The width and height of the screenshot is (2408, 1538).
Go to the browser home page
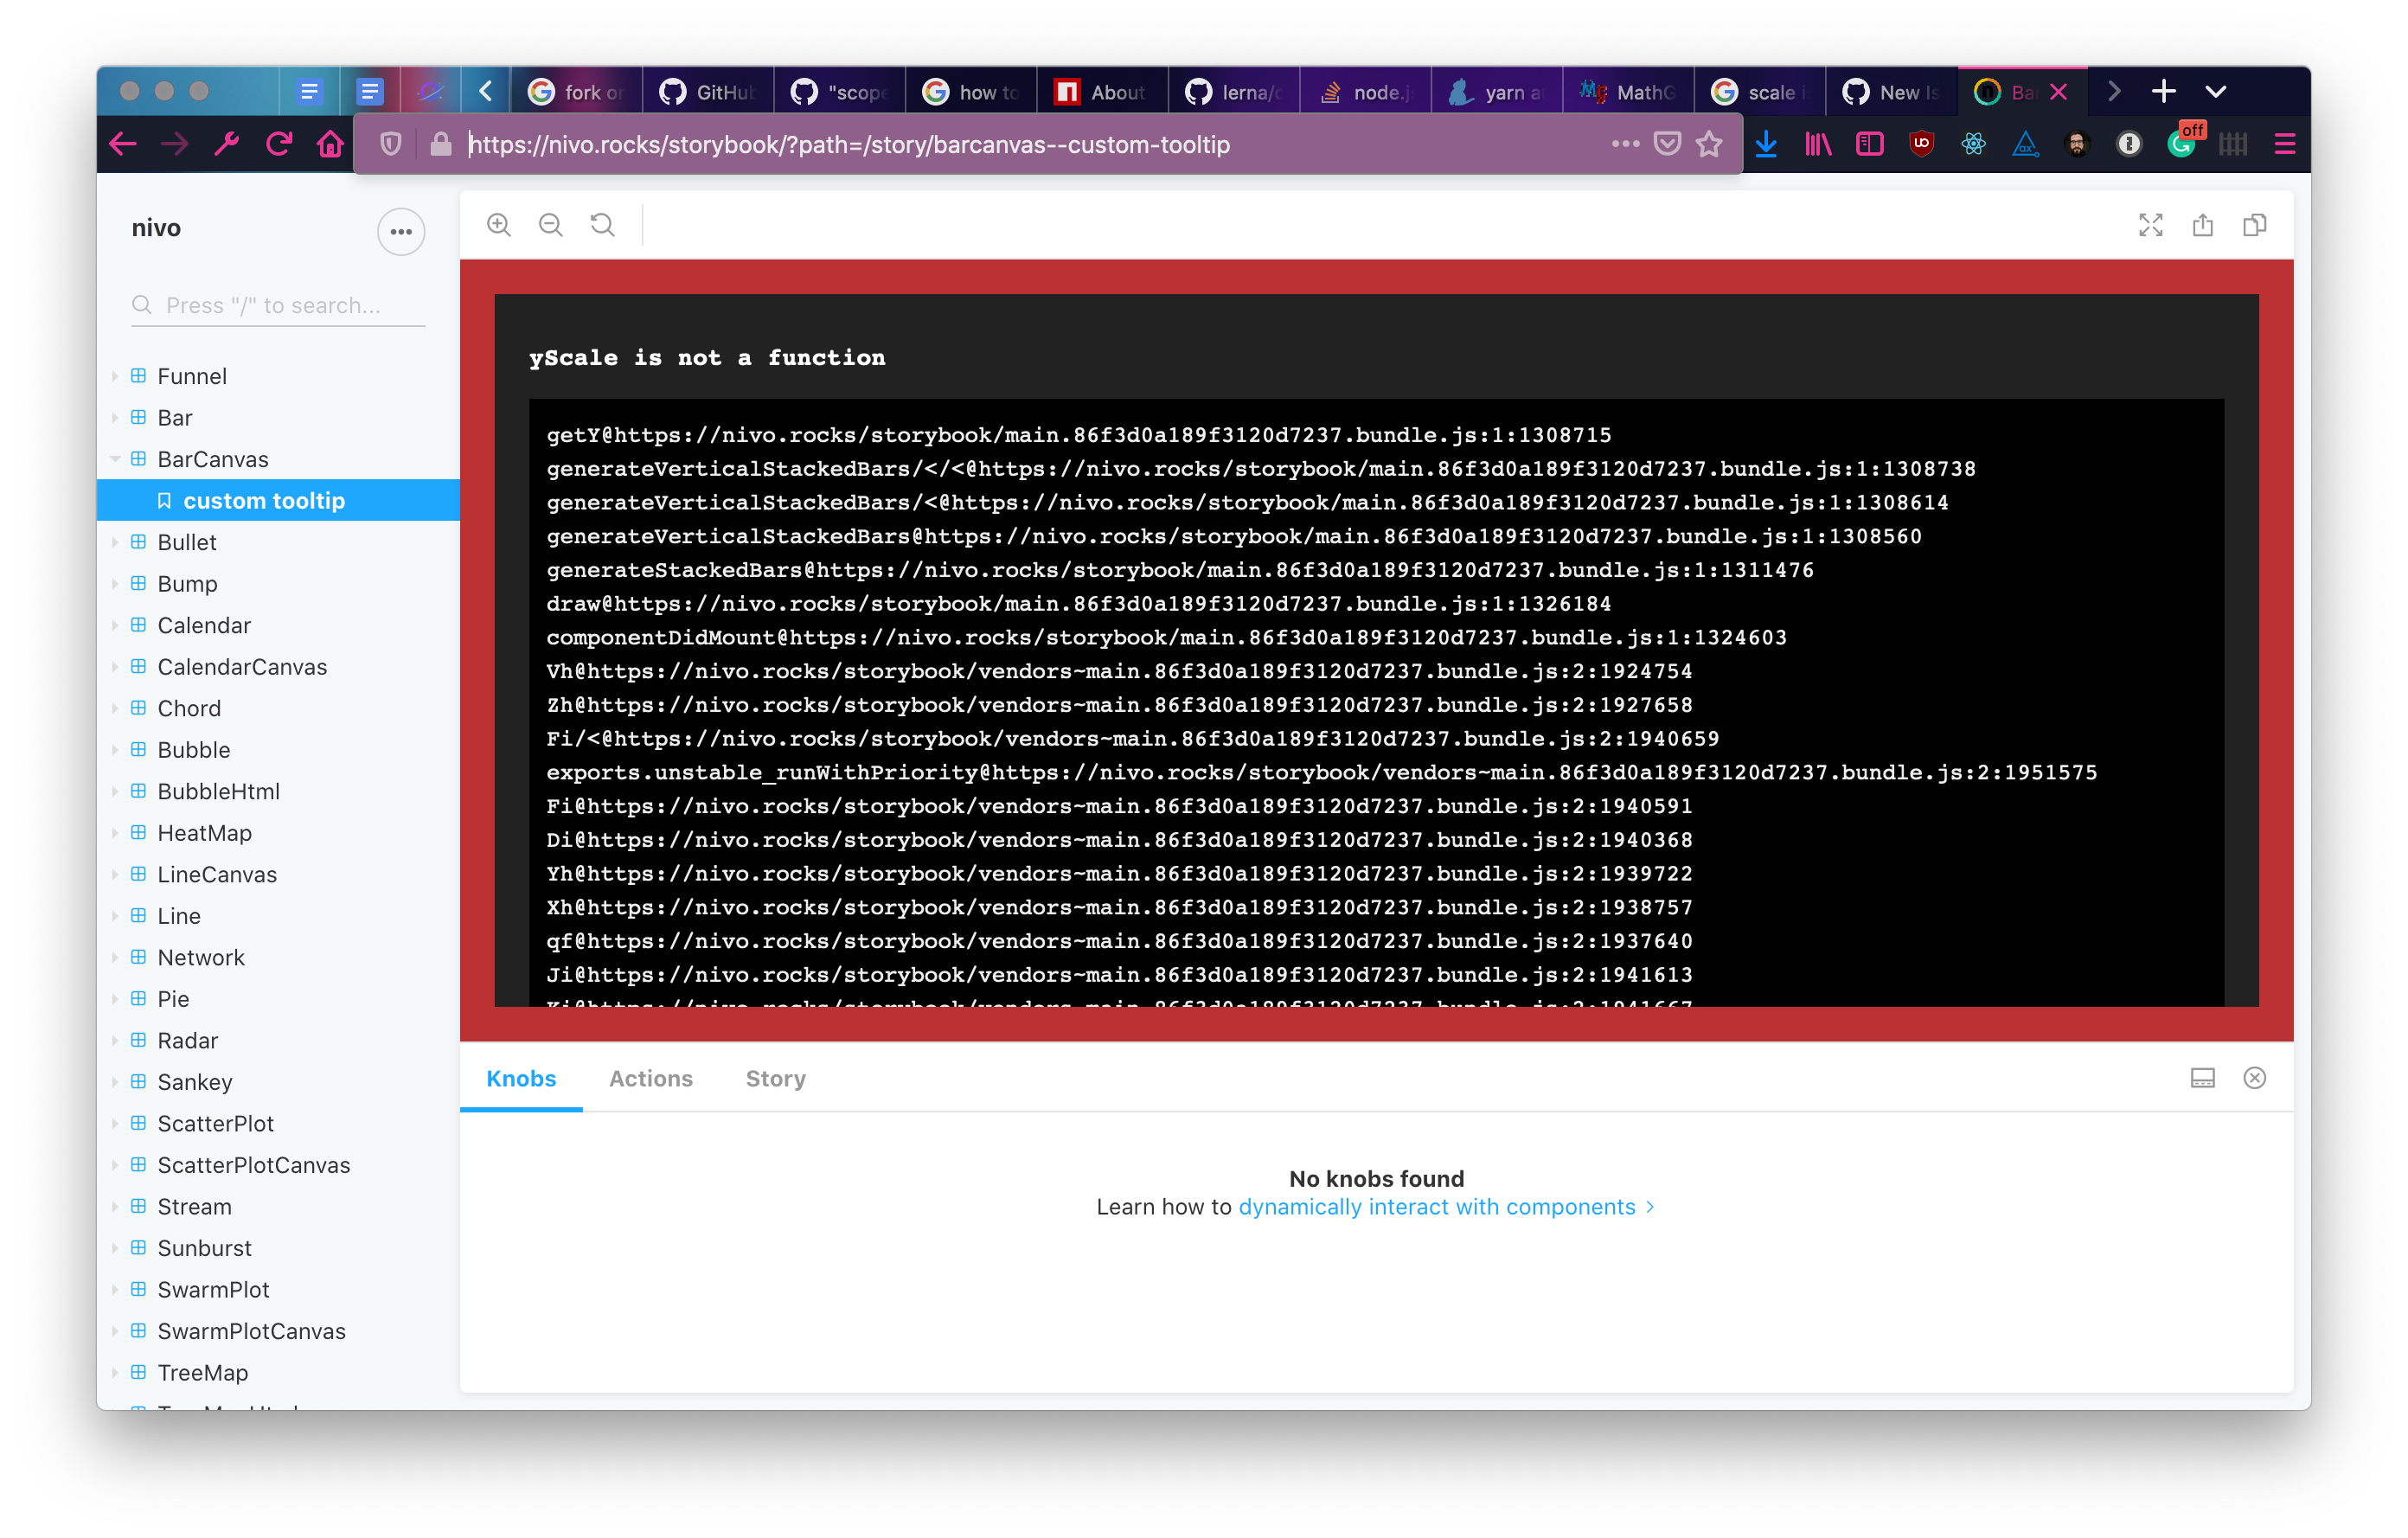pos(331,144)
